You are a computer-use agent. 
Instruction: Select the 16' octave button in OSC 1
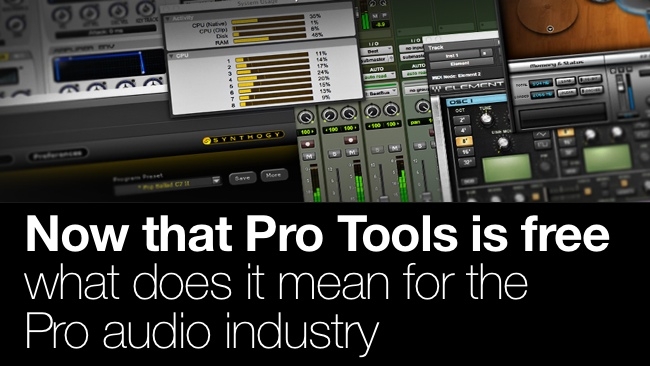pos(466,152)
